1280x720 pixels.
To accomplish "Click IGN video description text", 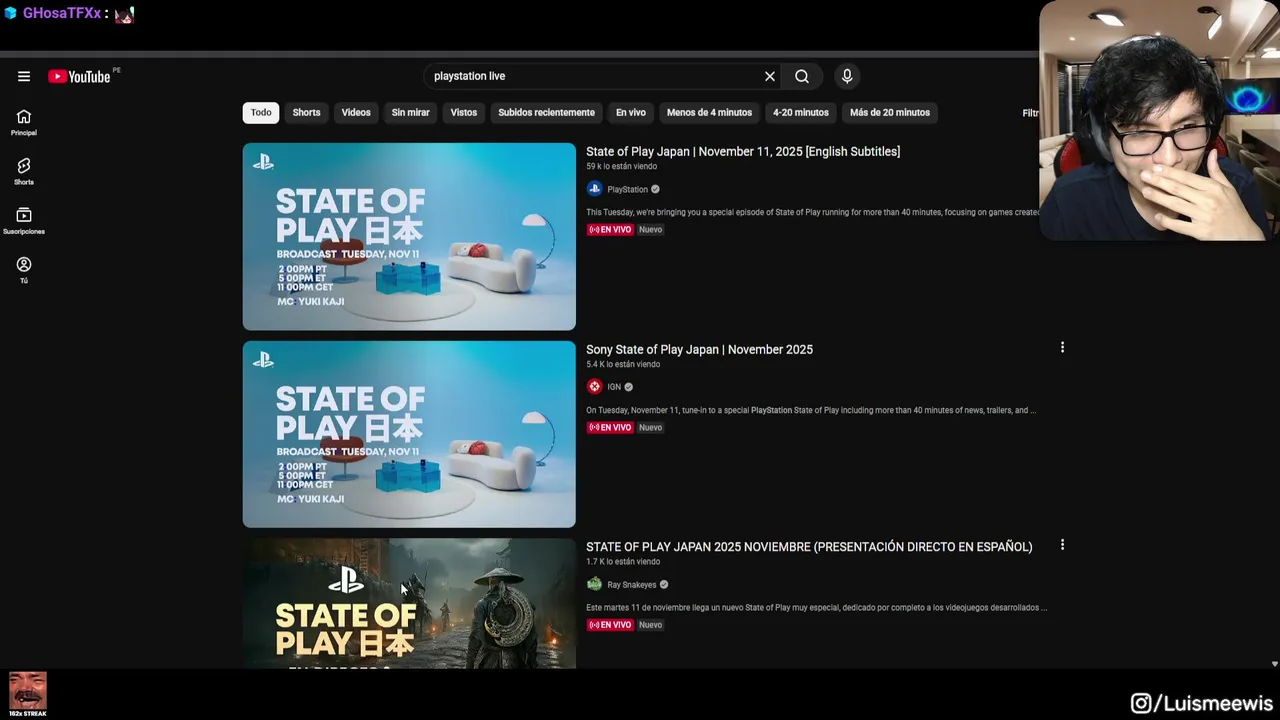I will click(811, 410).
